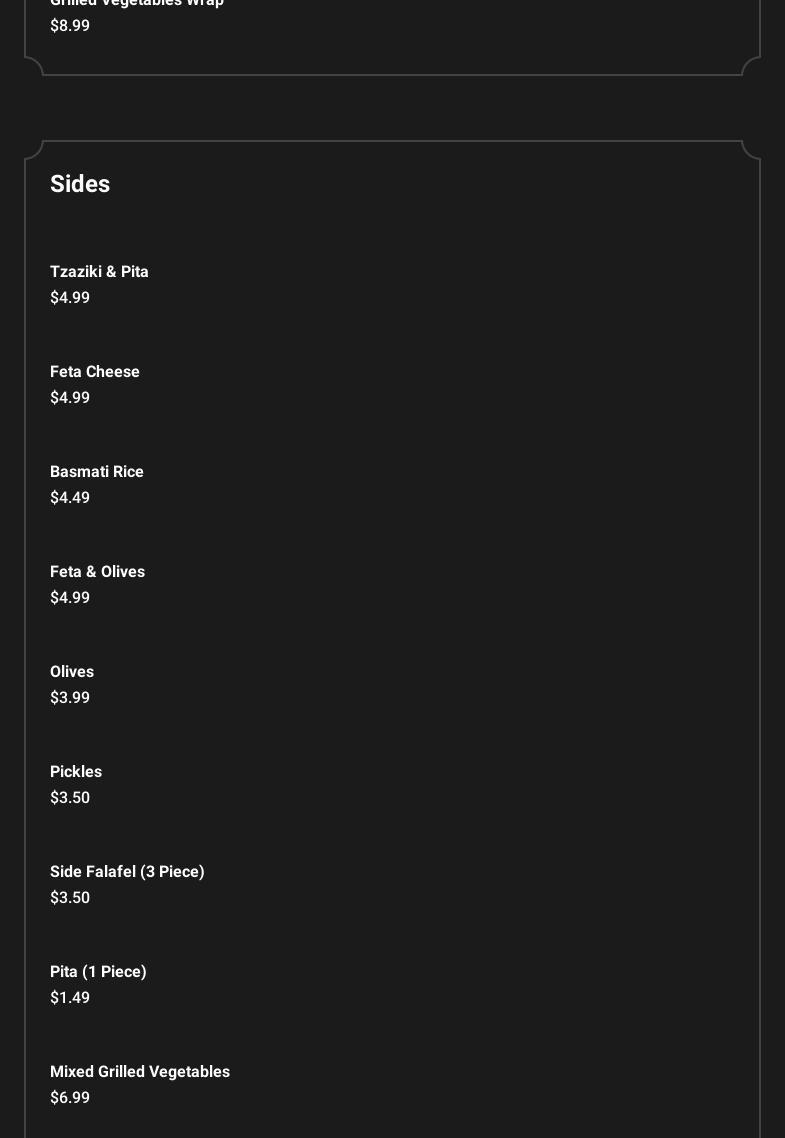Click the price under Tzaziki & Pita
The height and width of the screenshot is (1138, 785).
coord(70,298)
